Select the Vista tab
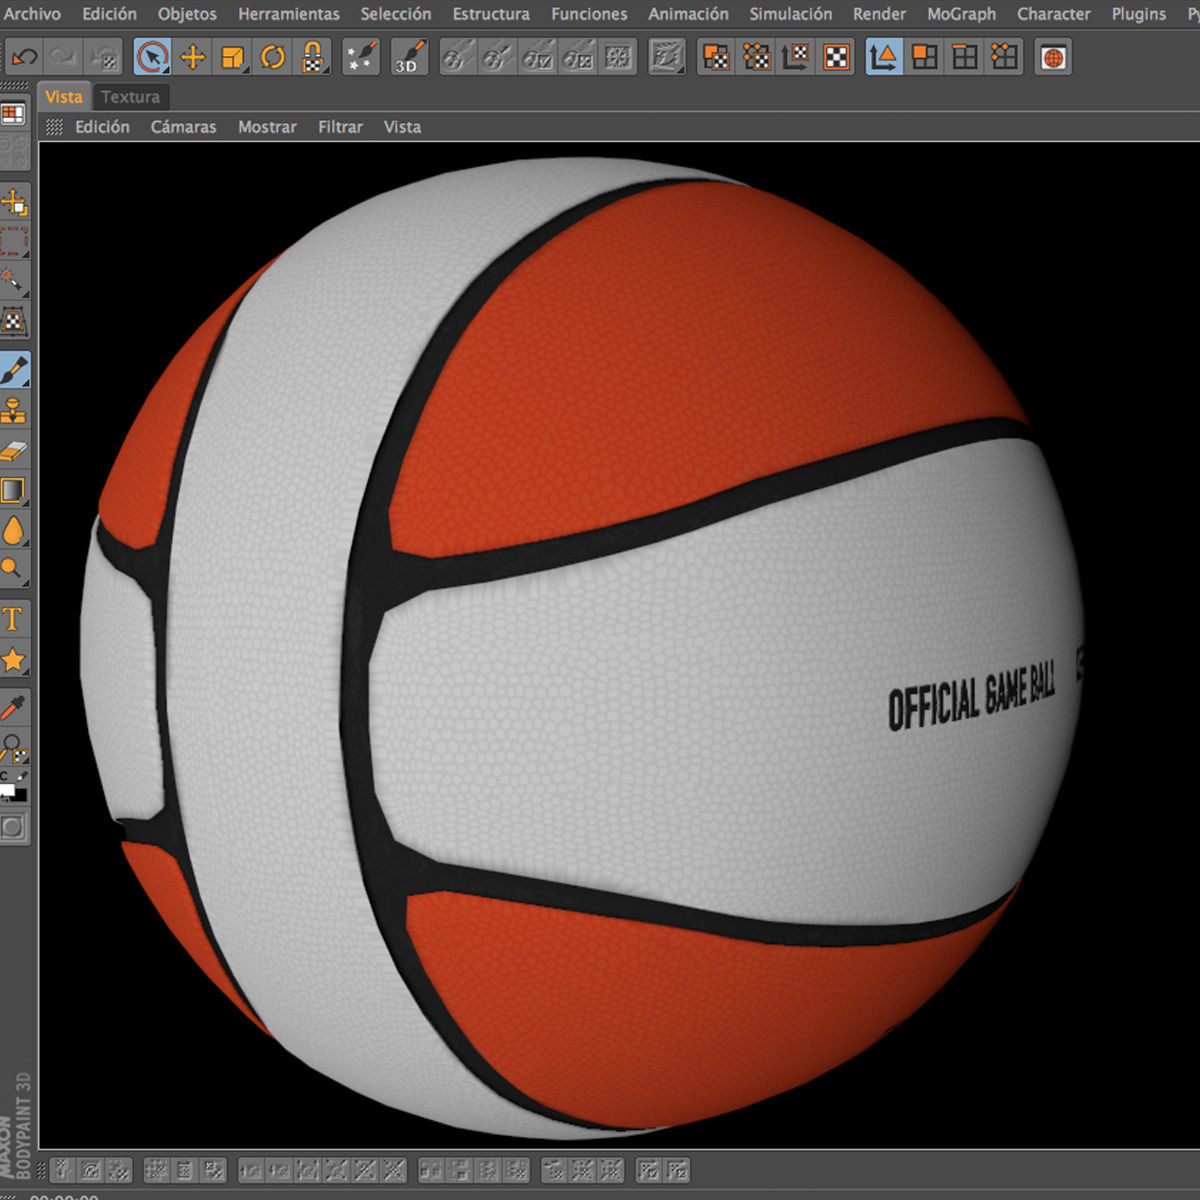1200x1200 pixels. (x=64, y=97)
